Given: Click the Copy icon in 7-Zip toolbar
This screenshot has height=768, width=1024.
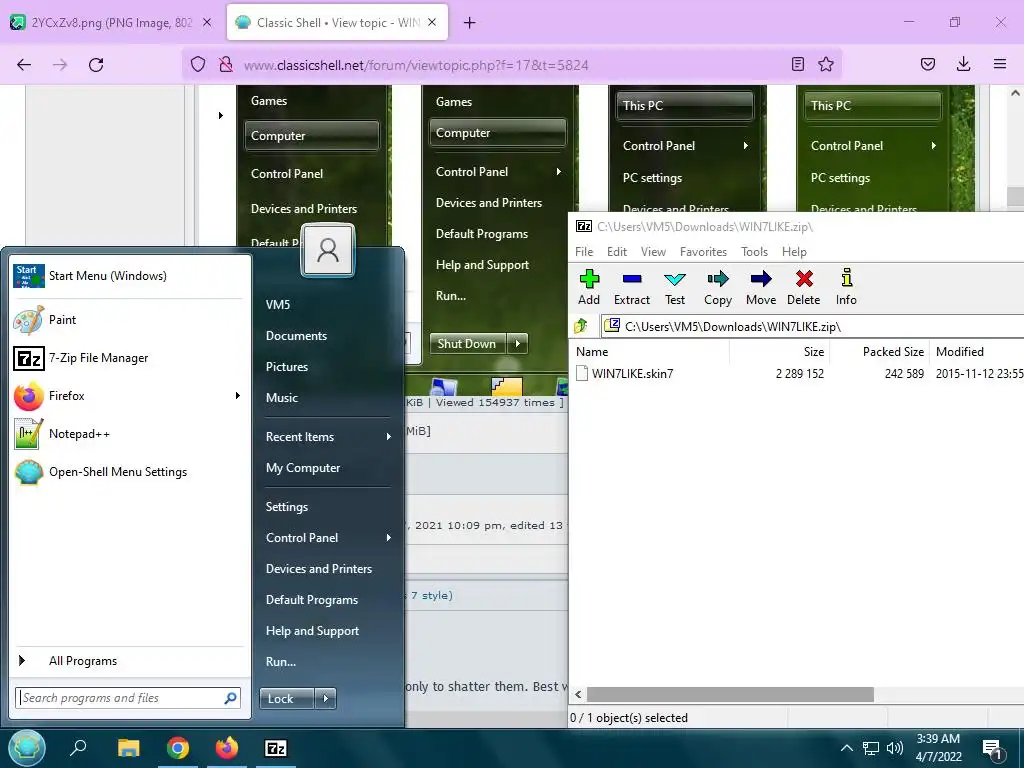Looking at the screenshot, I should (x=718, y=280).
